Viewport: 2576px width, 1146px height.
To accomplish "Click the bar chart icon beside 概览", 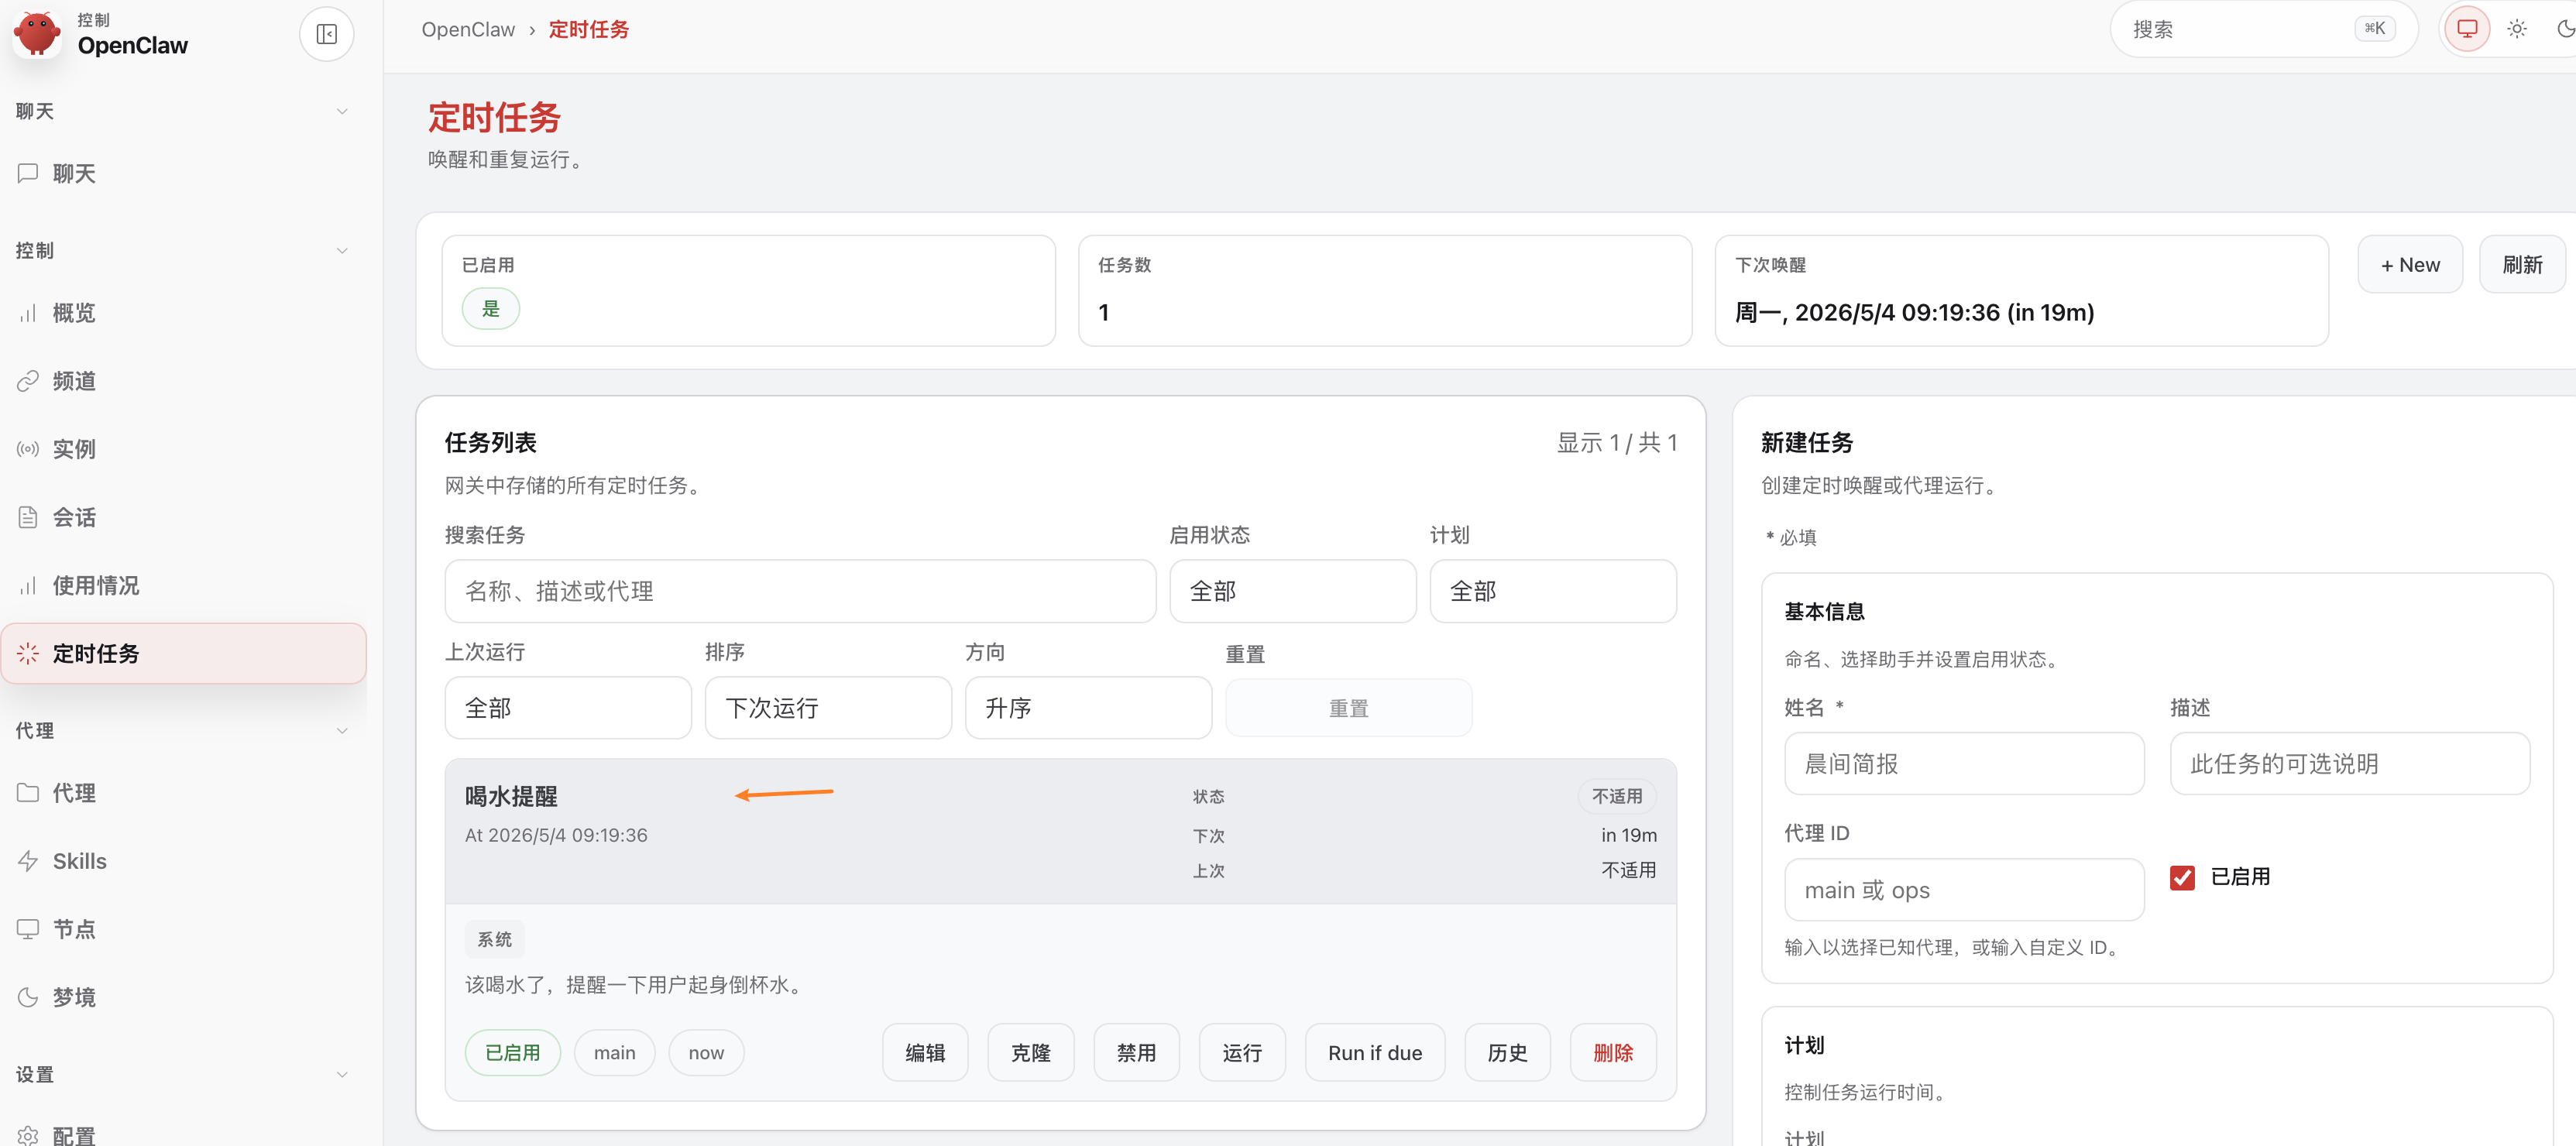I will 28,313.
